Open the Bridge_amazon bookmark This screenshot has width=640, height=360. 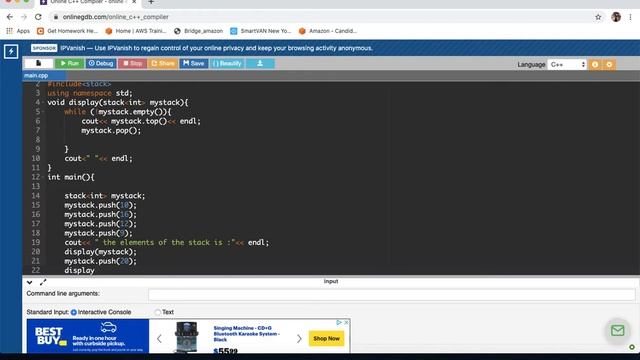(x=199, y=31)
